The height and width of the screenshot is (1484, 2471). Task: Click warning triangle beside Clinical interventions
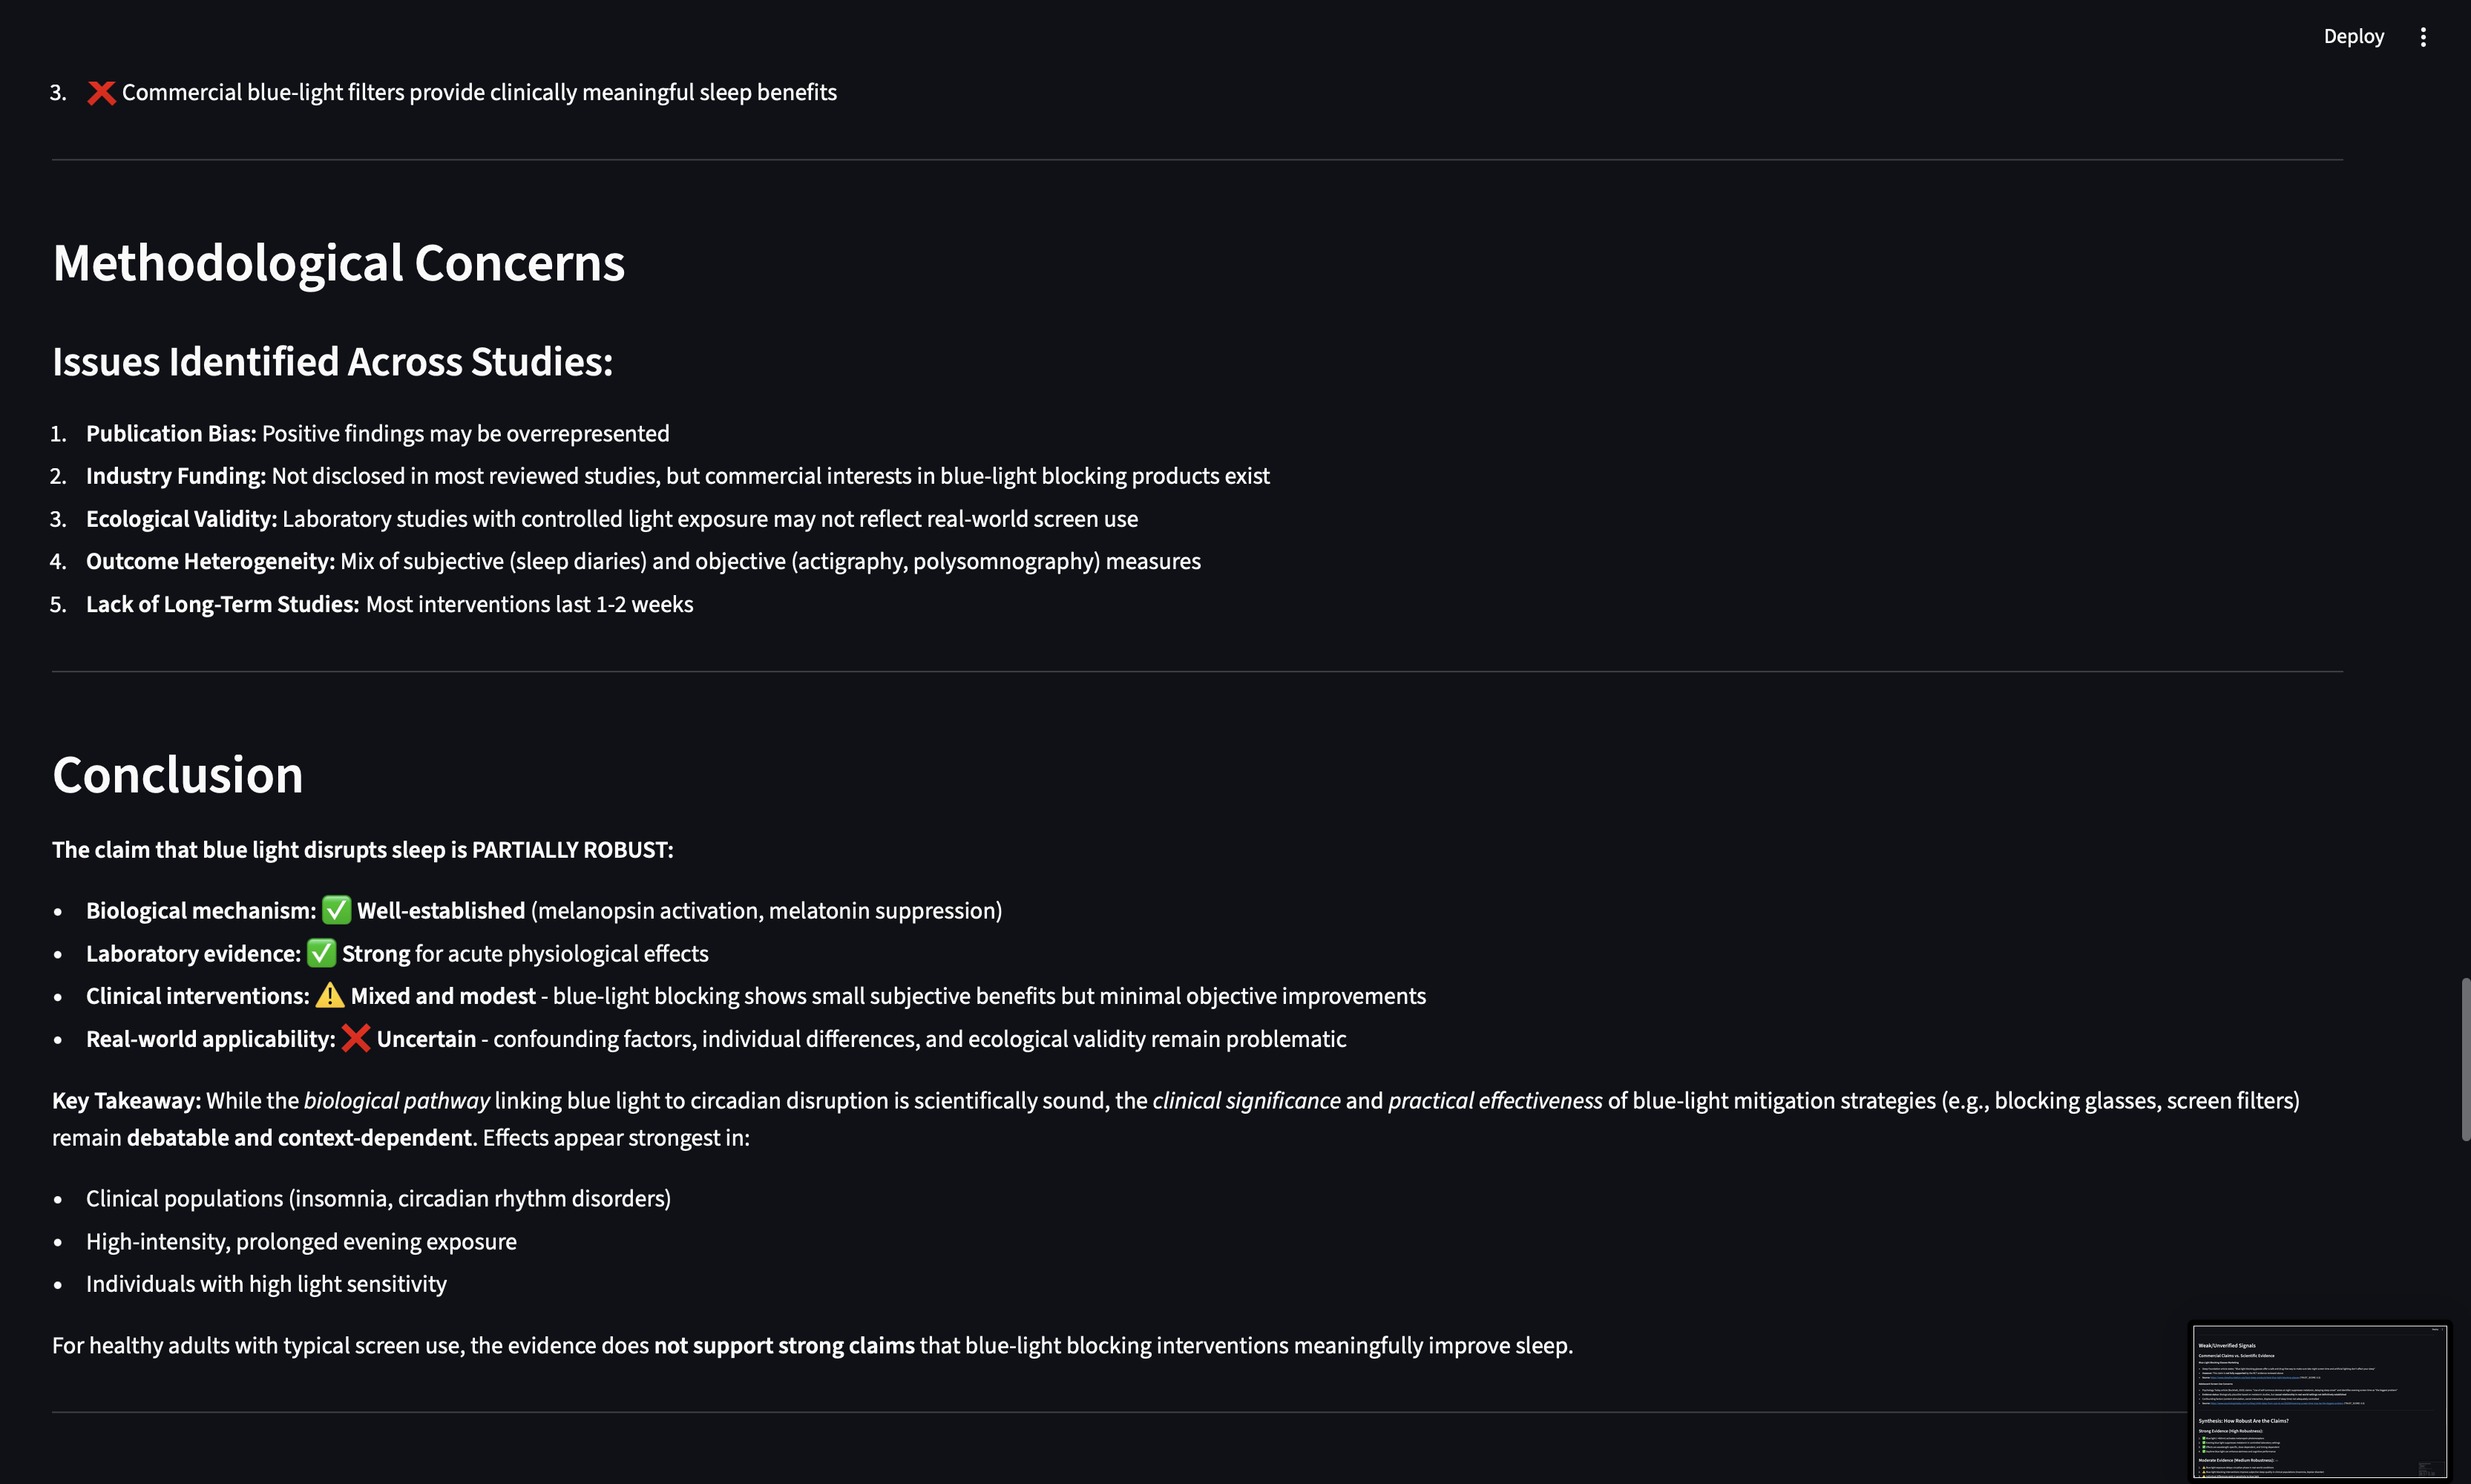click(x=330, y=996)
